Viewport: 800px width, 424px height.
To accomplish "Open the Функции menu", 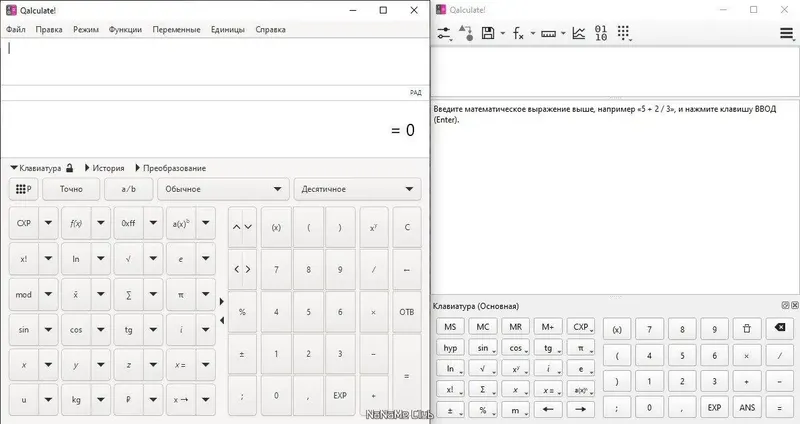I will [x=125, y=30].
